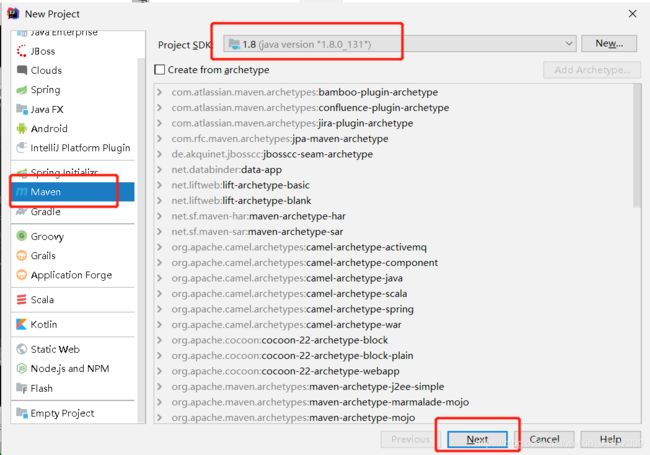Expand net.databinder data-app entry
Image resolution: width=650 pixels, height=455 pixels.
point(159,169)
